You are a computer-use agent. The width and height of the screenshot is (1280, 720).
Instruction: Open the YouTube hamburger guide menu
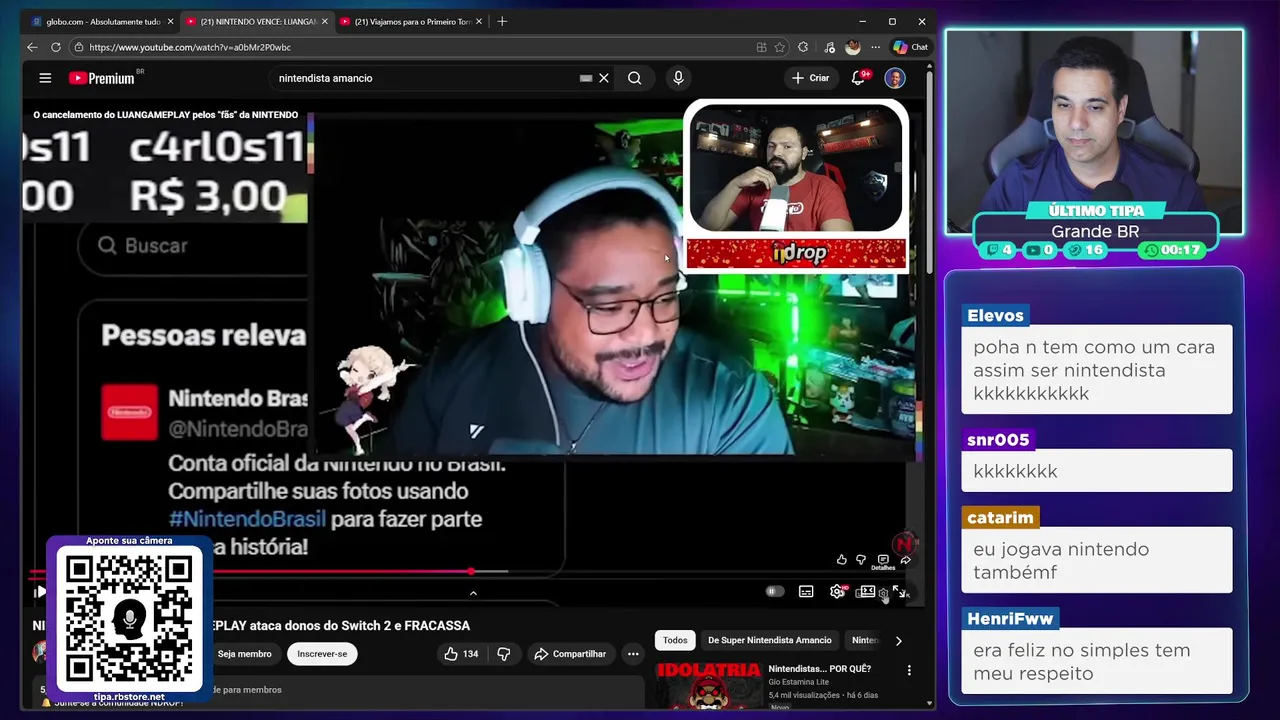[45, 78]
